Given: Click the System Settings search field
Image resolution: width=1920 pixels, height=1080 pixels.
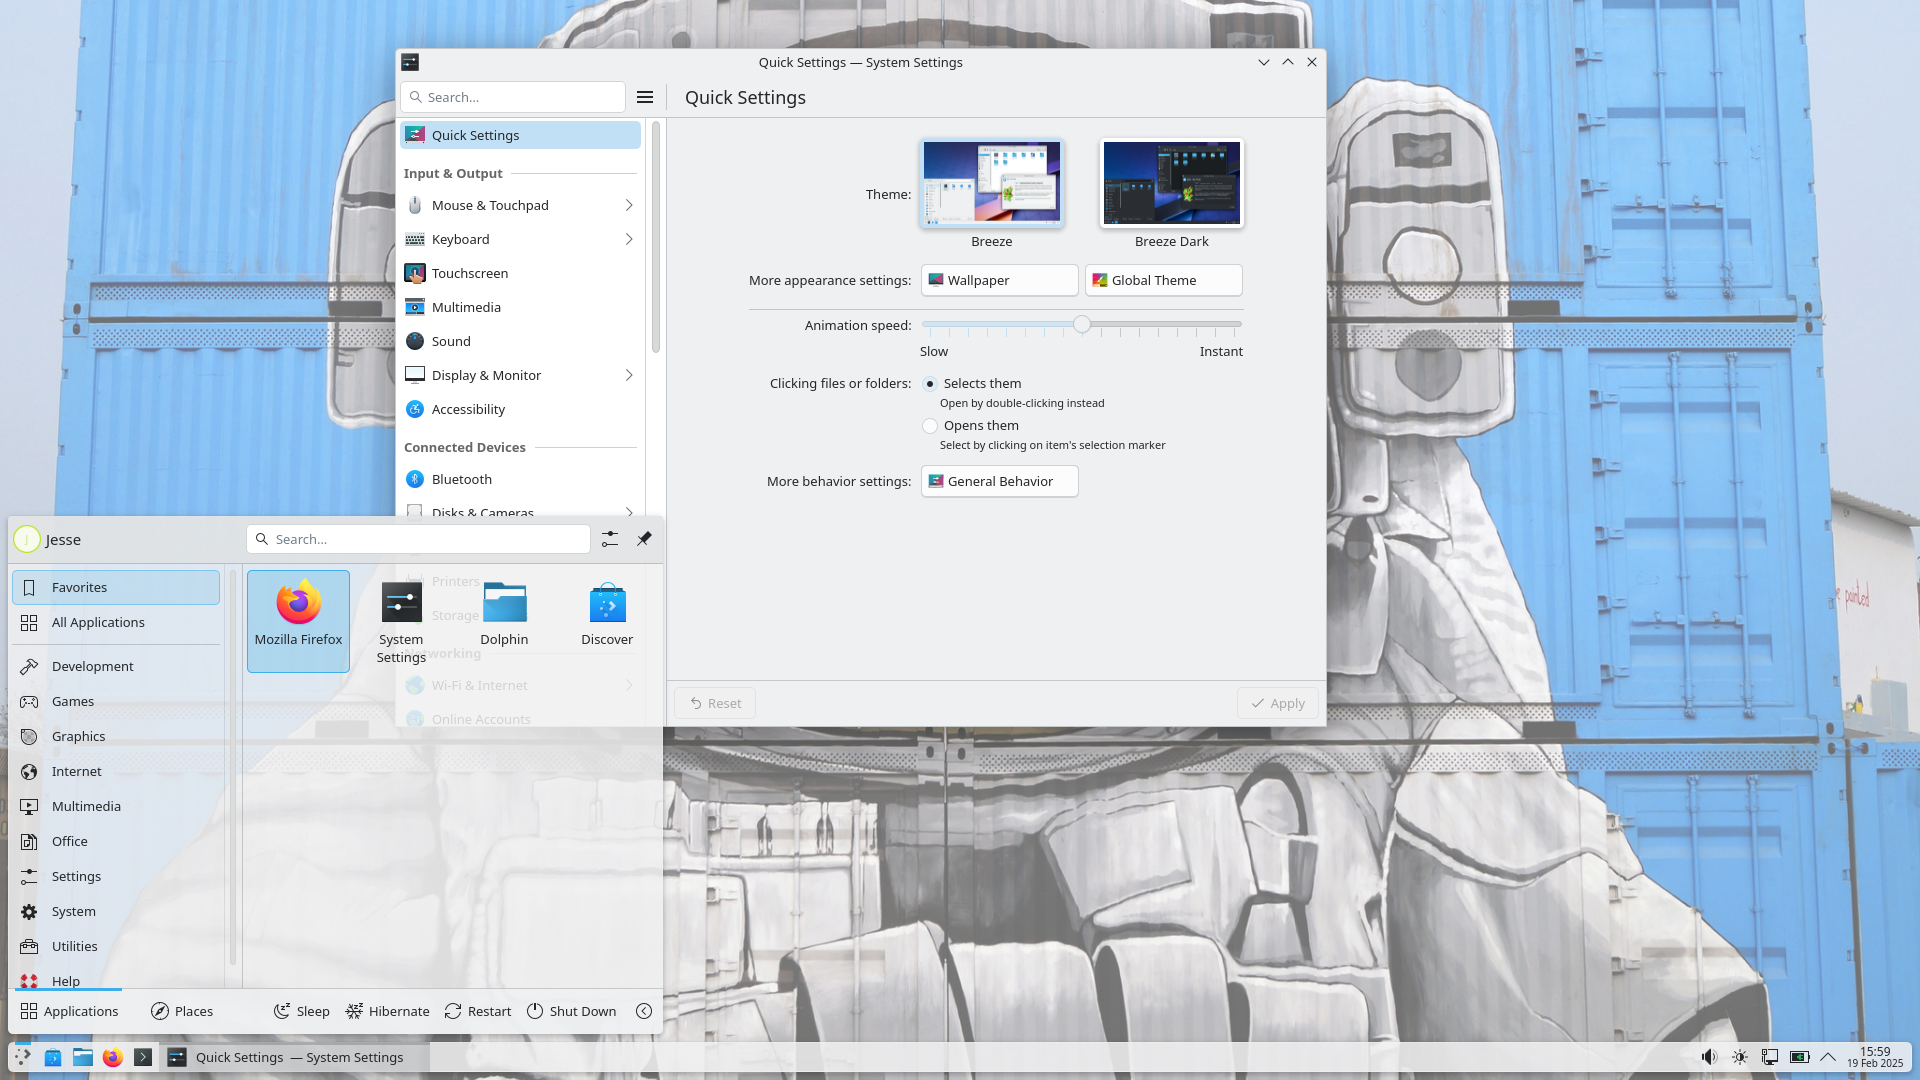Looking at the screenshot, I should click(x=513, y=97).
